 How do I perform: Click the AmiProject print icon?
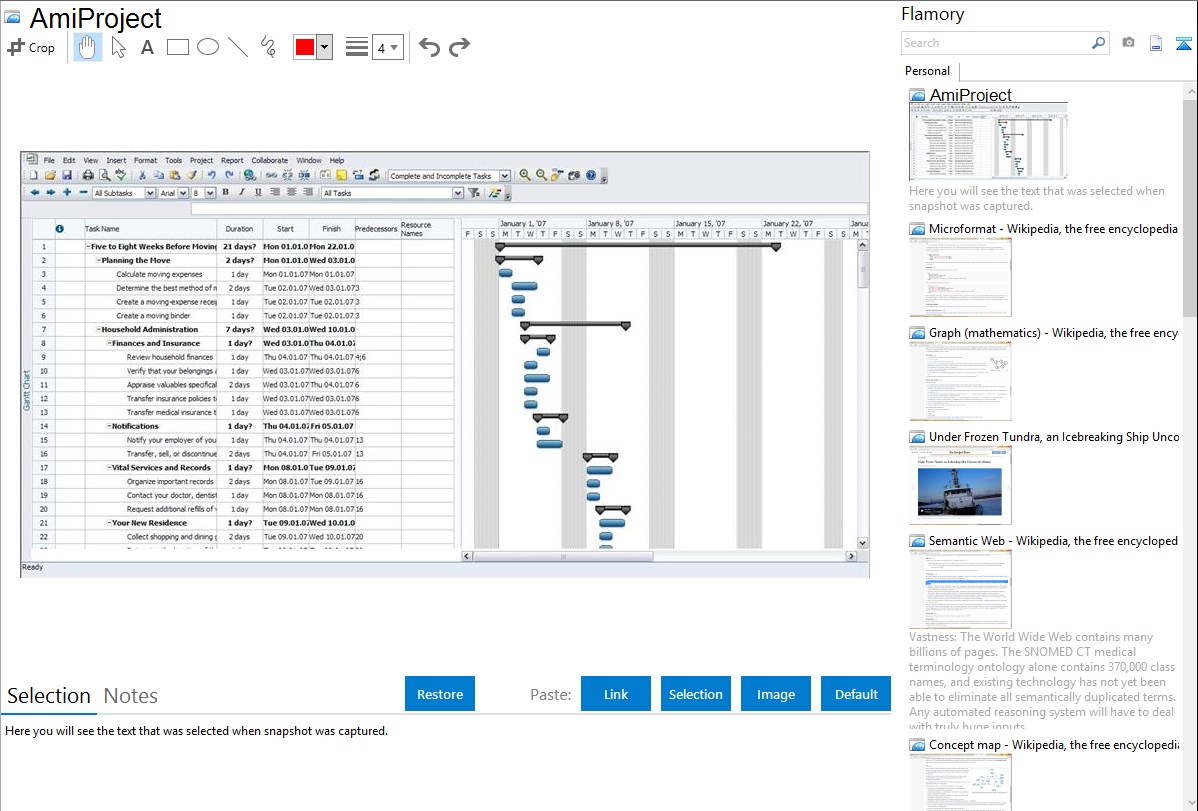tap(88, 176)
